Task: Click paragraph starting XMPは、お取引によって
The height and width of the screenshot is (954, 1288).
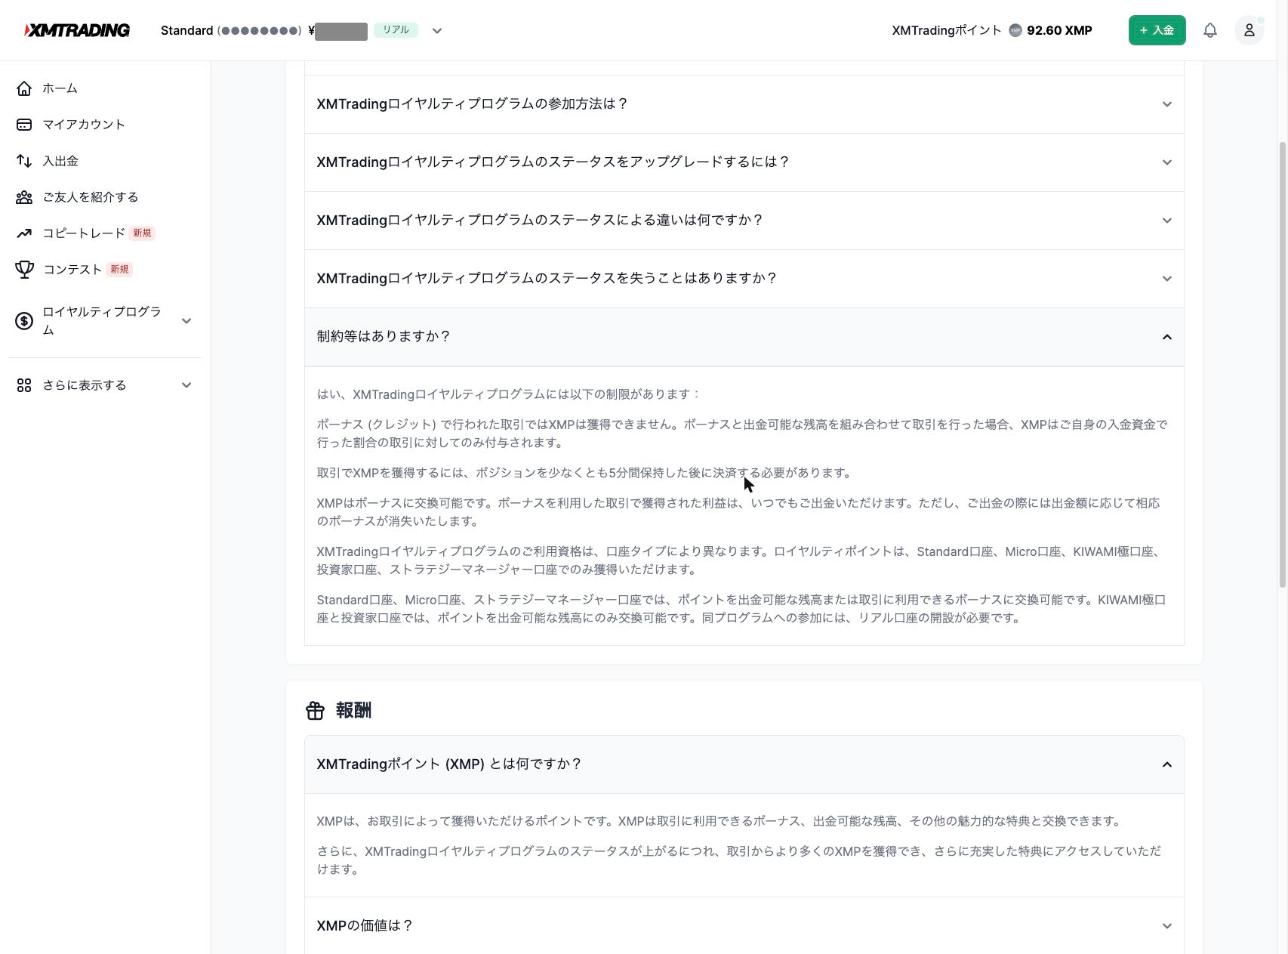Action: (719, 821)
